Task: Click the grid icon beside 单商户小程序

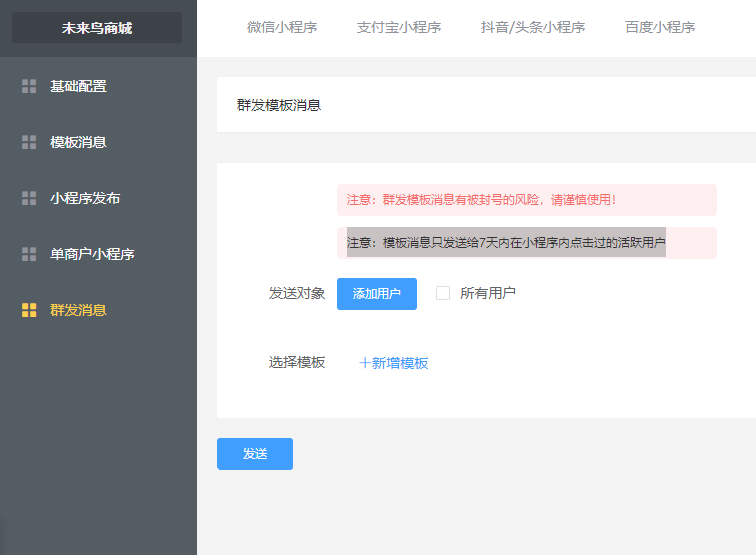Action: 29,254
